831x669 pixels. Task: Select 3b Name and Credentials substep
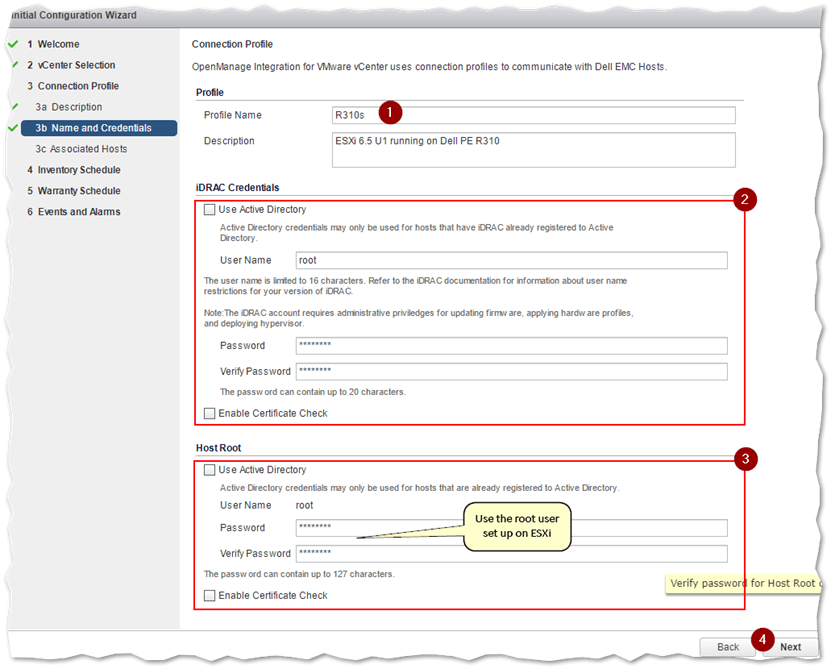click(99, 128)
